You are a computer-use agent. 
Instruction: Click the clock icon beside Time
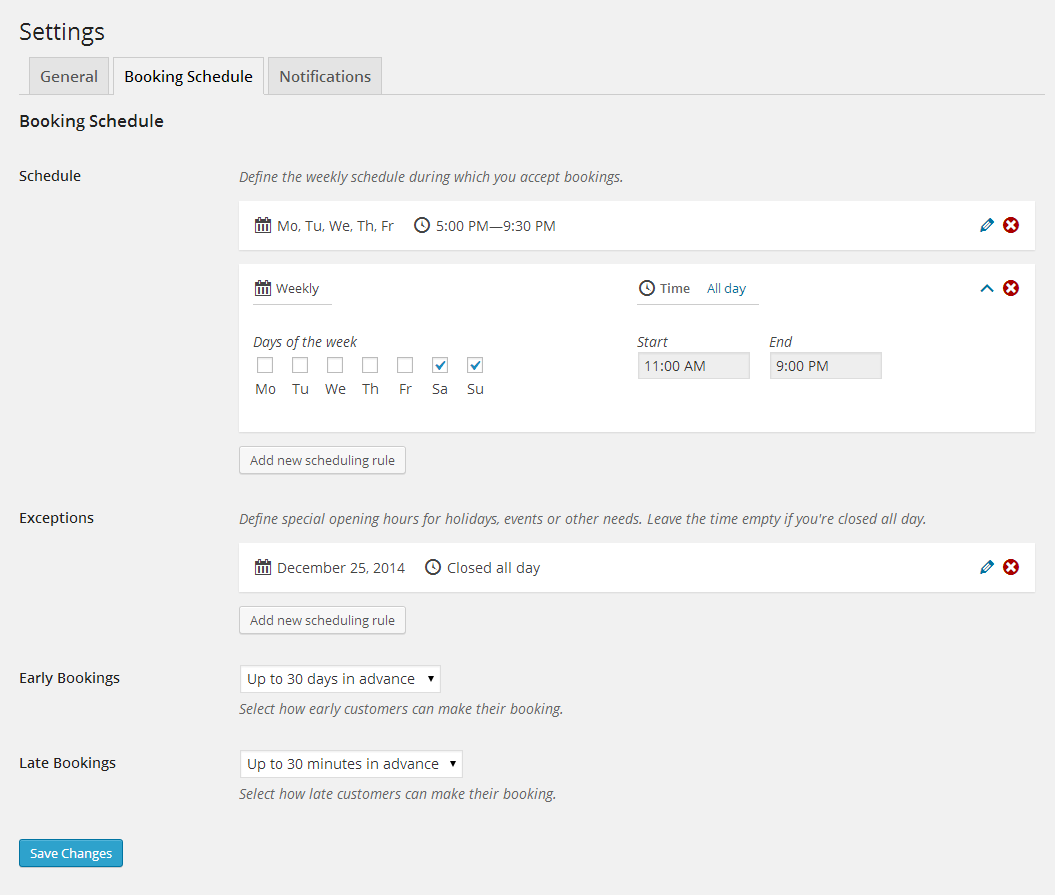coord(647,288)
